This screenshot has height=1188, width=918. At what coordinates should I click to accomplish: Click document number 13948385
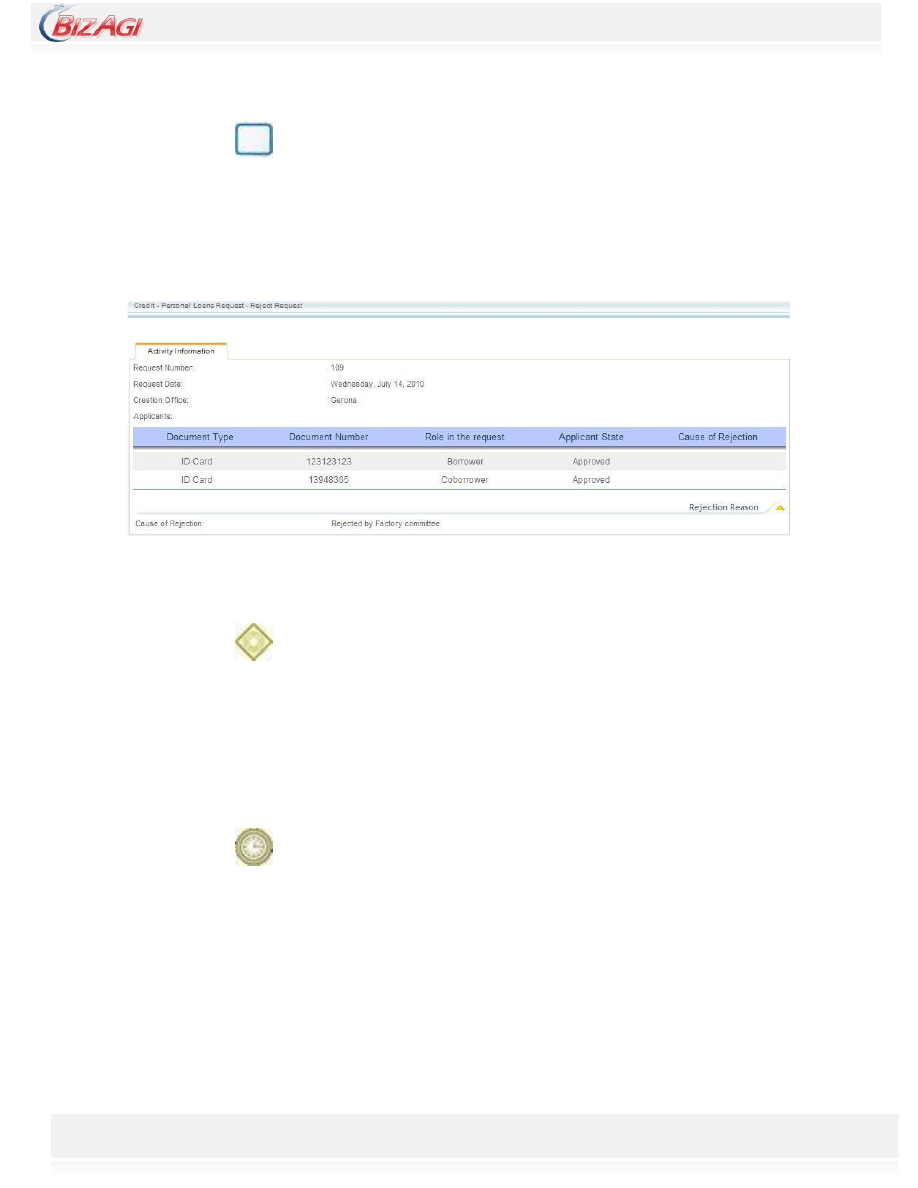tap(328, 480)
